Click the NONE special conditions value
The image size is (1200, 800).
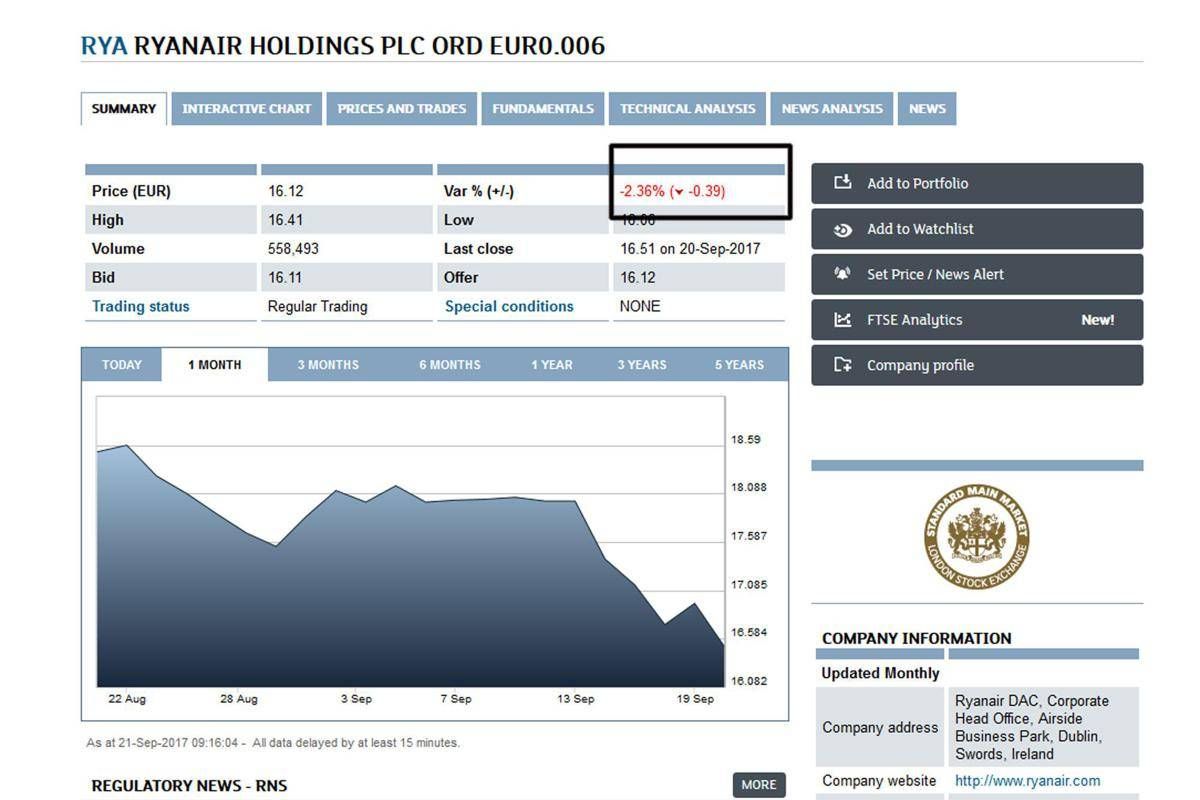point(640,307)
